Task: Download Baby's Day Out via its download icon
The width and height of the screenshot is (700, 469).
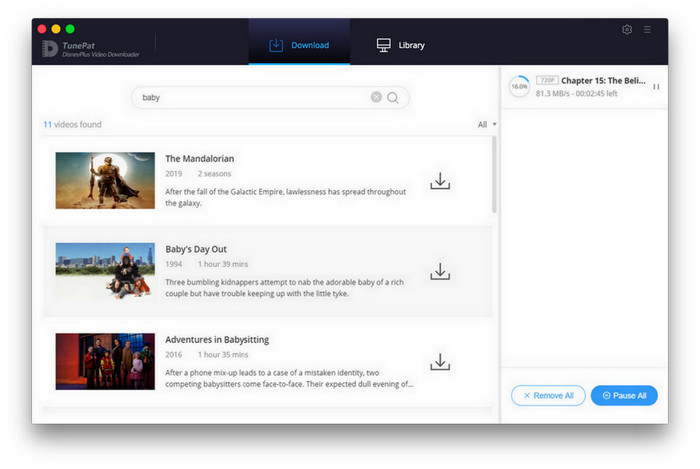Action: (x=440, y=271)
